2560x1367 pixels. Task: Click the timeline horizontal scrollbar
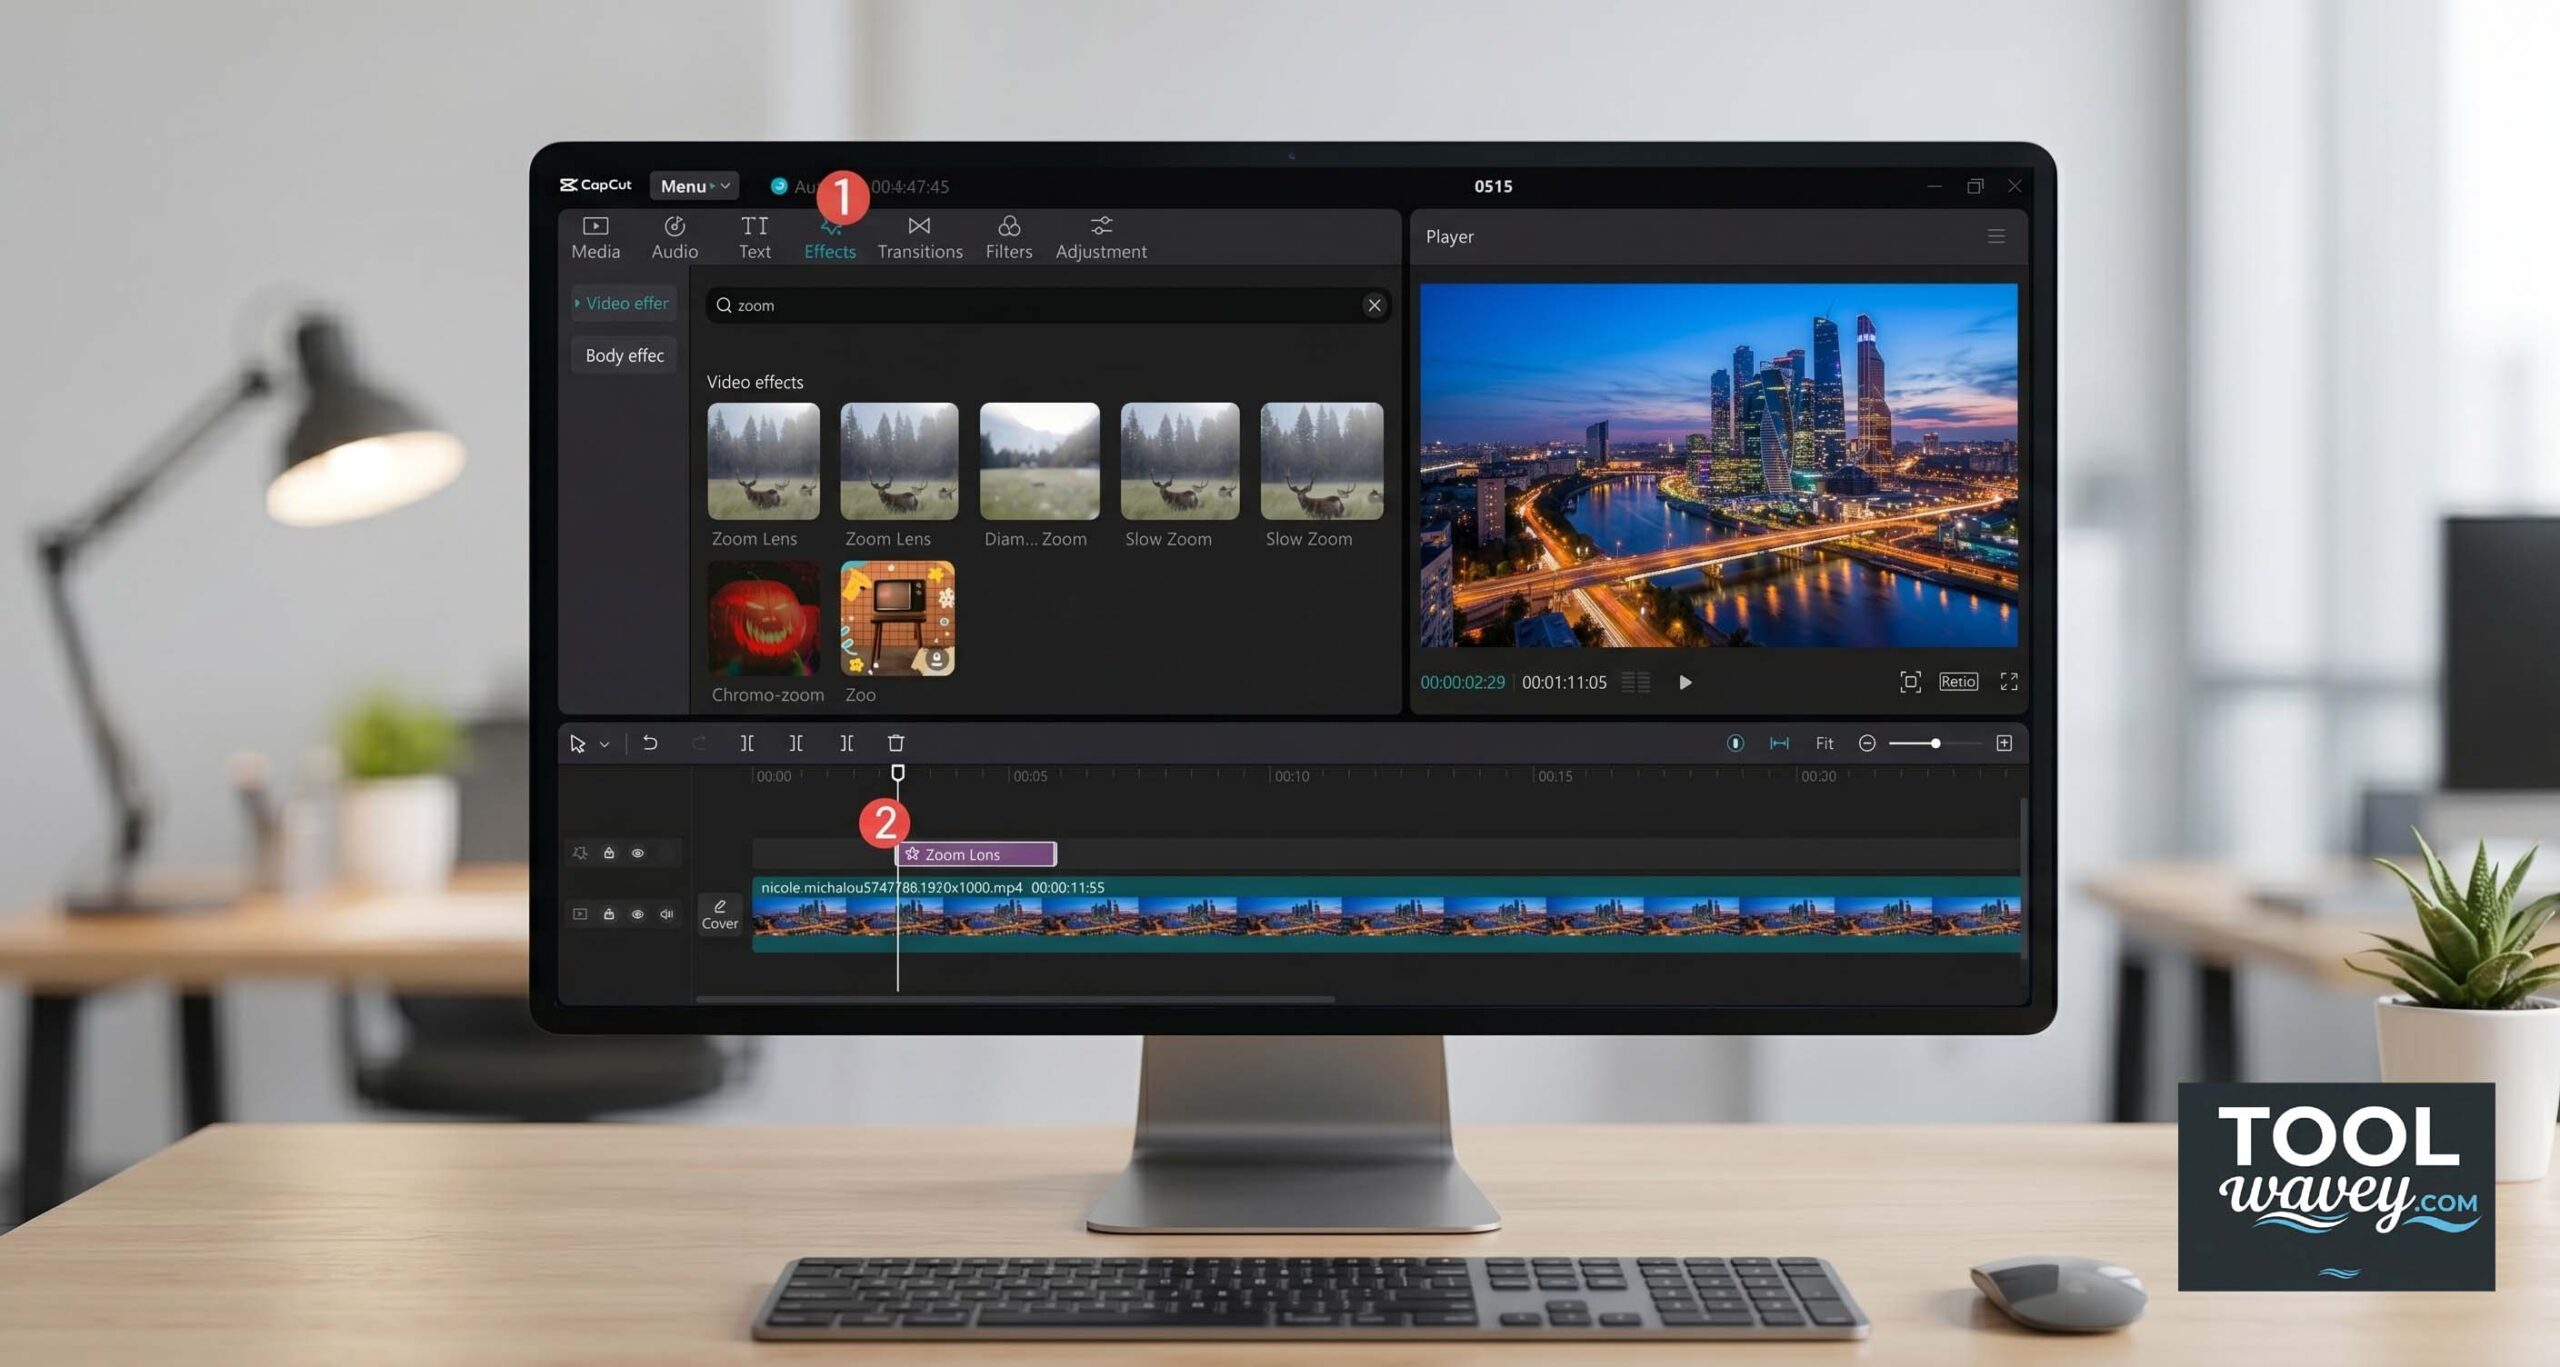1014,998
